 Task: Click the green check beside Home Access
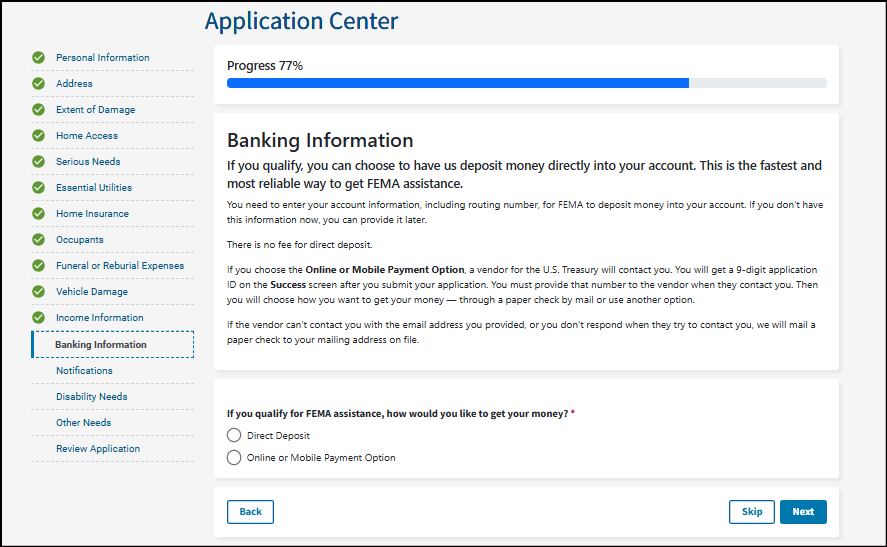point(38,136)
